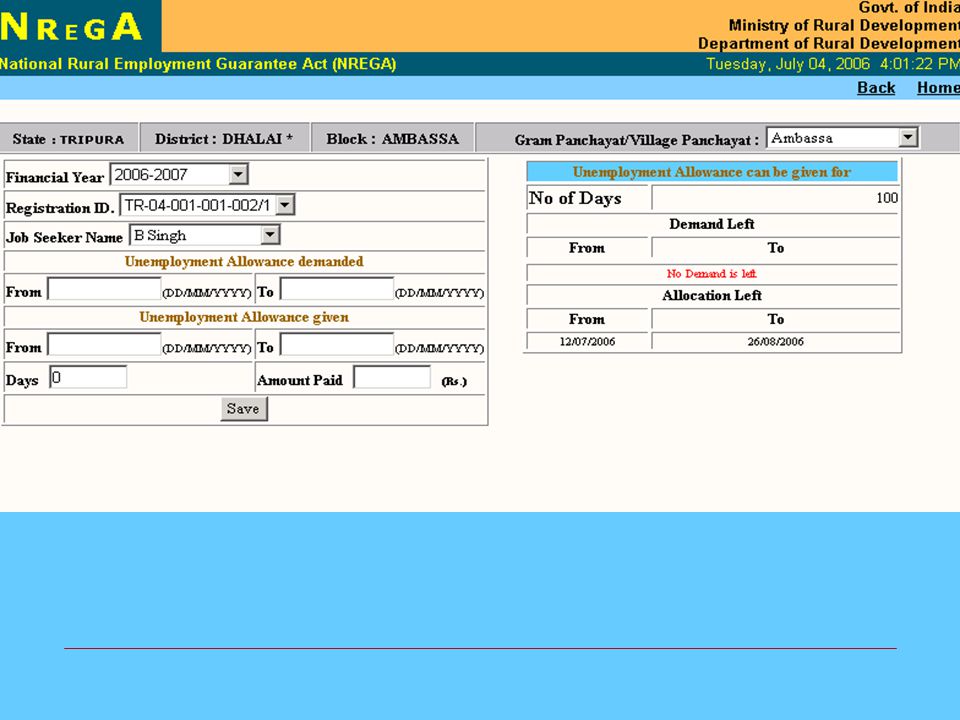Viewport: 960px width, 720px height.
Task: Click the 'Unemployment Allowance demanded' heading
Action: pyautogui.click(x=244, y=261)
